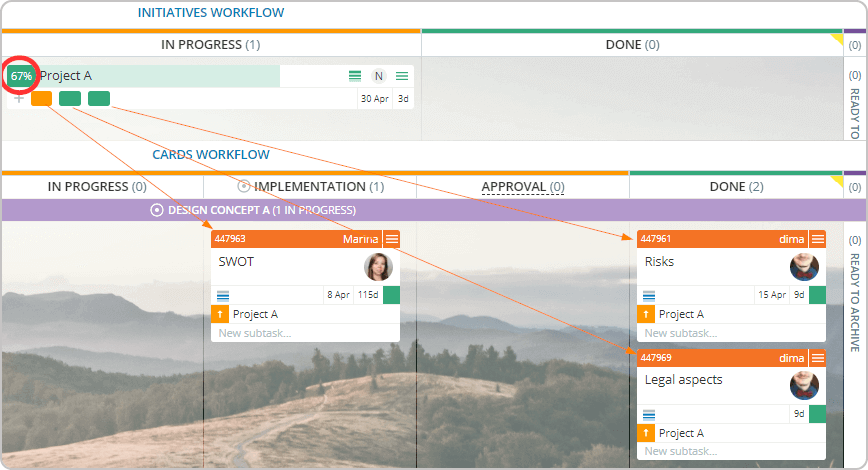
Task: Click the 115d duration on SWOT card
Action: pyautogui.click(x=368, y=295)
